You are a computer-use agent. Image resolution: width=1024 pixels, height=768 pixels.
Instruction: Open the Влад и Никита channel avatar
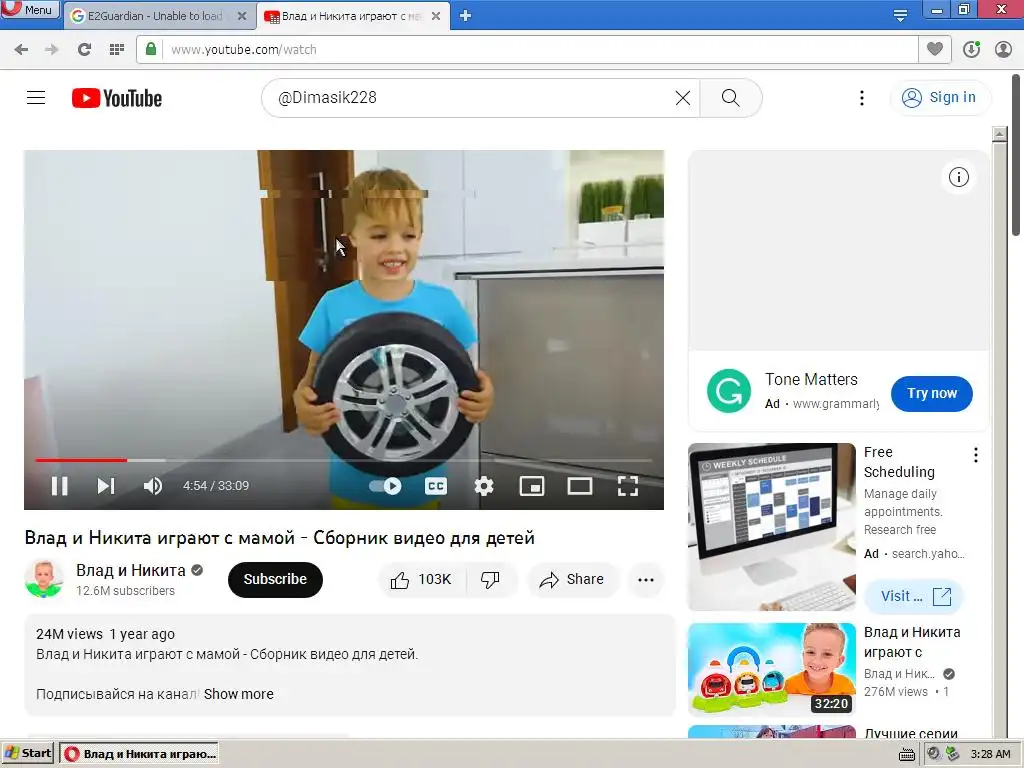pyautogui.click(x=44, y=579)
